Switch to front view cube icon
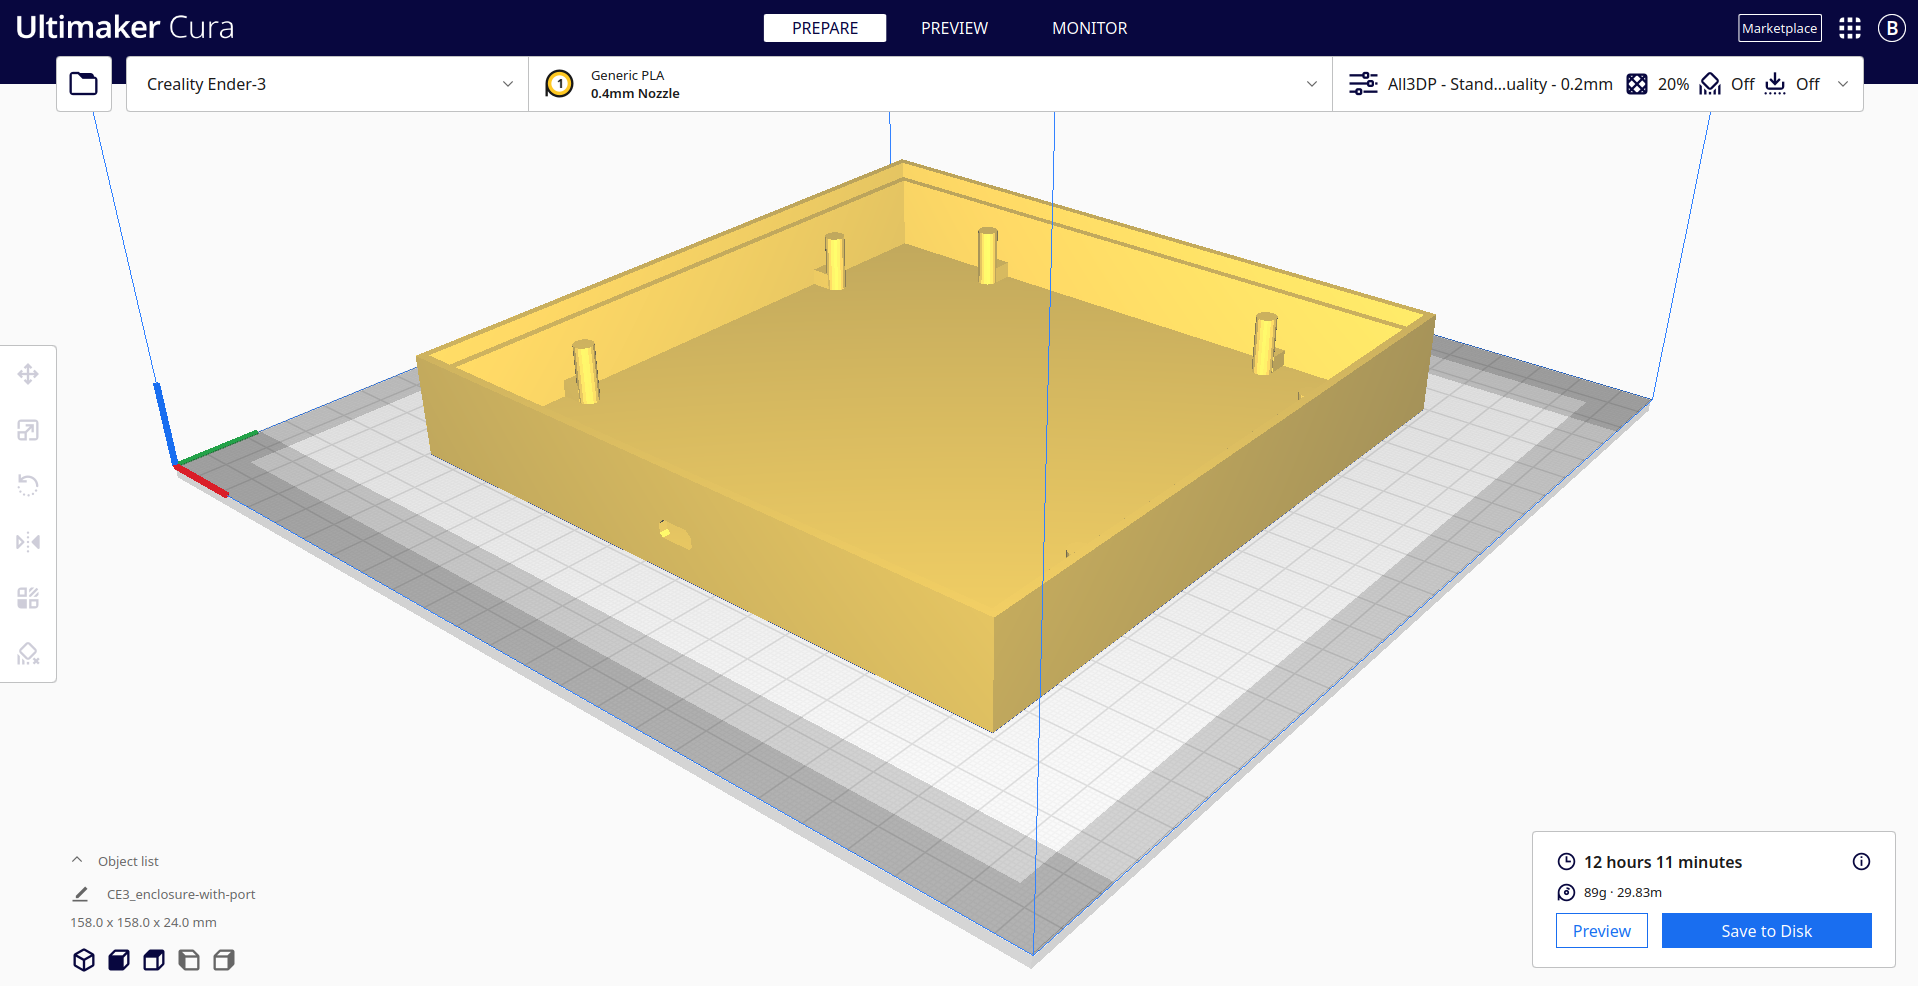This screenshot has height=986, width=1918. click(119, 960)
